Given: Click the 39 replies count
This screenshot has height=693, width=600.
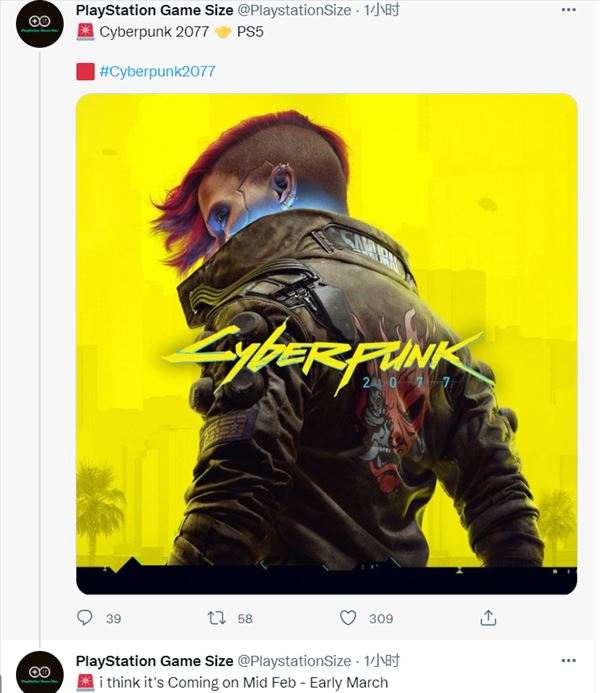Looking at the screenshot, I should click(x=114, y=618).
